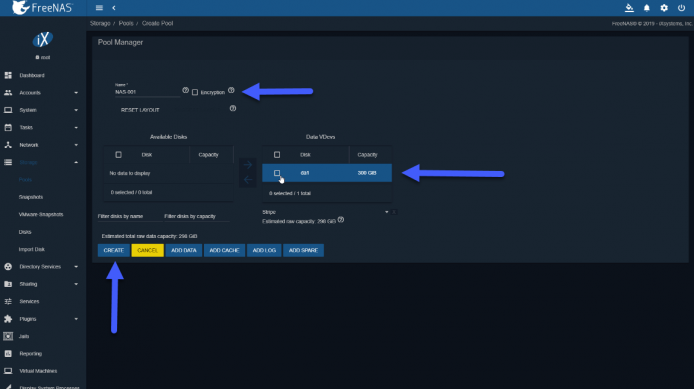Collapse sidebar with the back chevron
This screenshot has width=694, height=389.
click(114, 8)
